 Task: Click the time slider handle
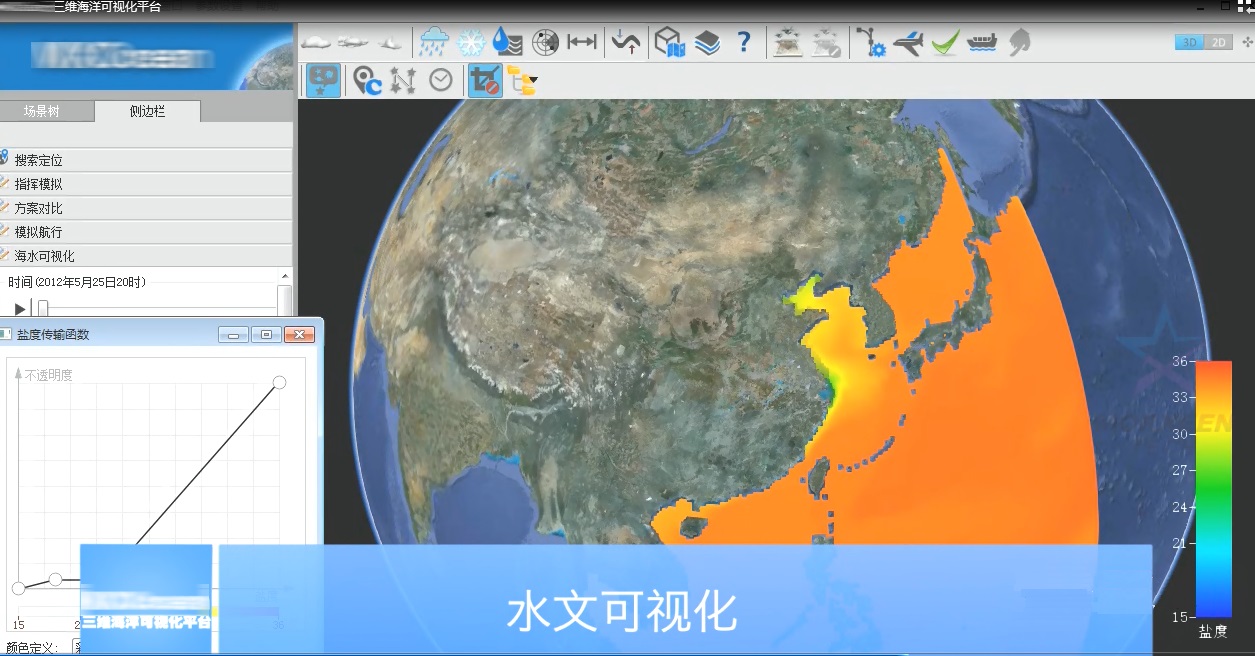(x=43, y=309)
